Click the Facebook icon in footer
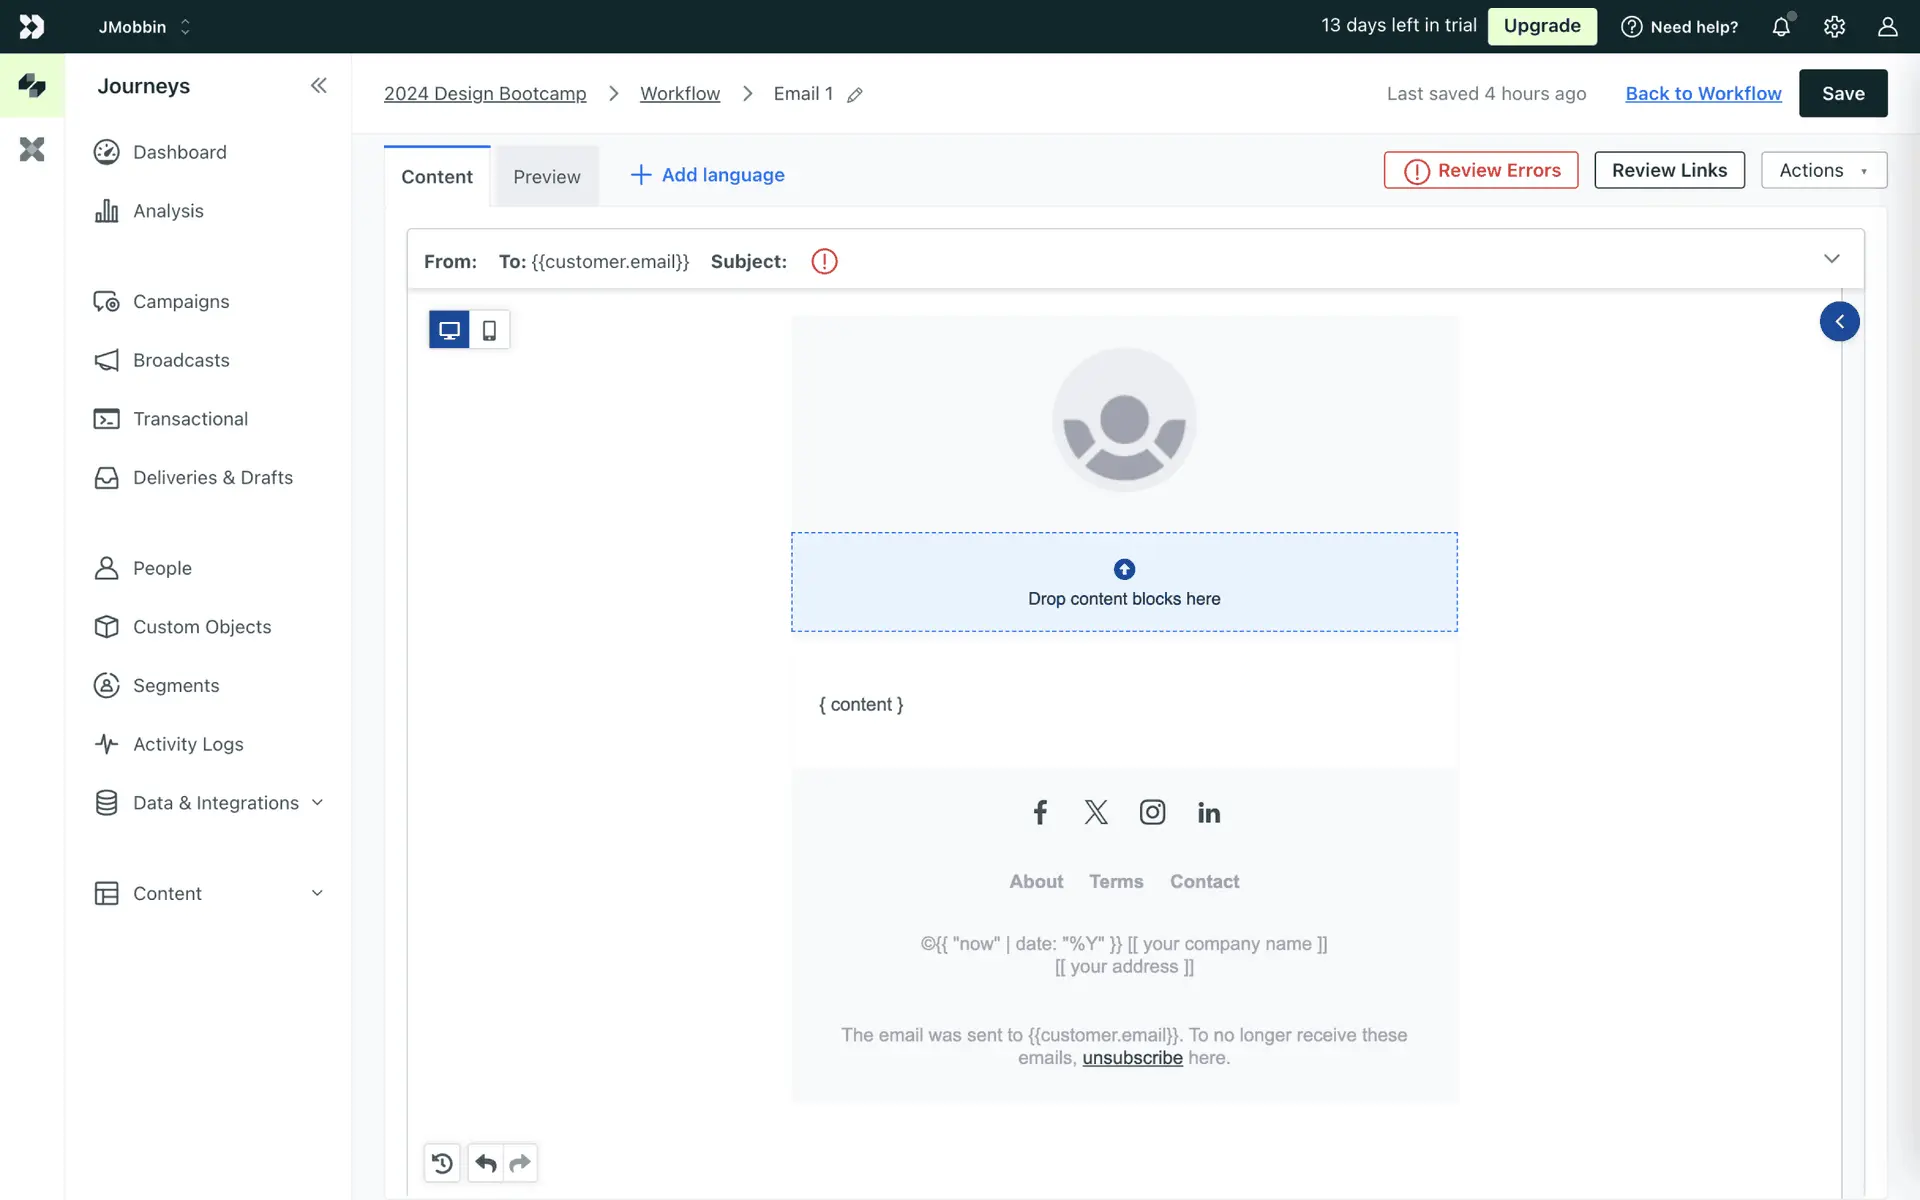Viewport: 1920px width, 1200px height. click(x=1040, y=812)
